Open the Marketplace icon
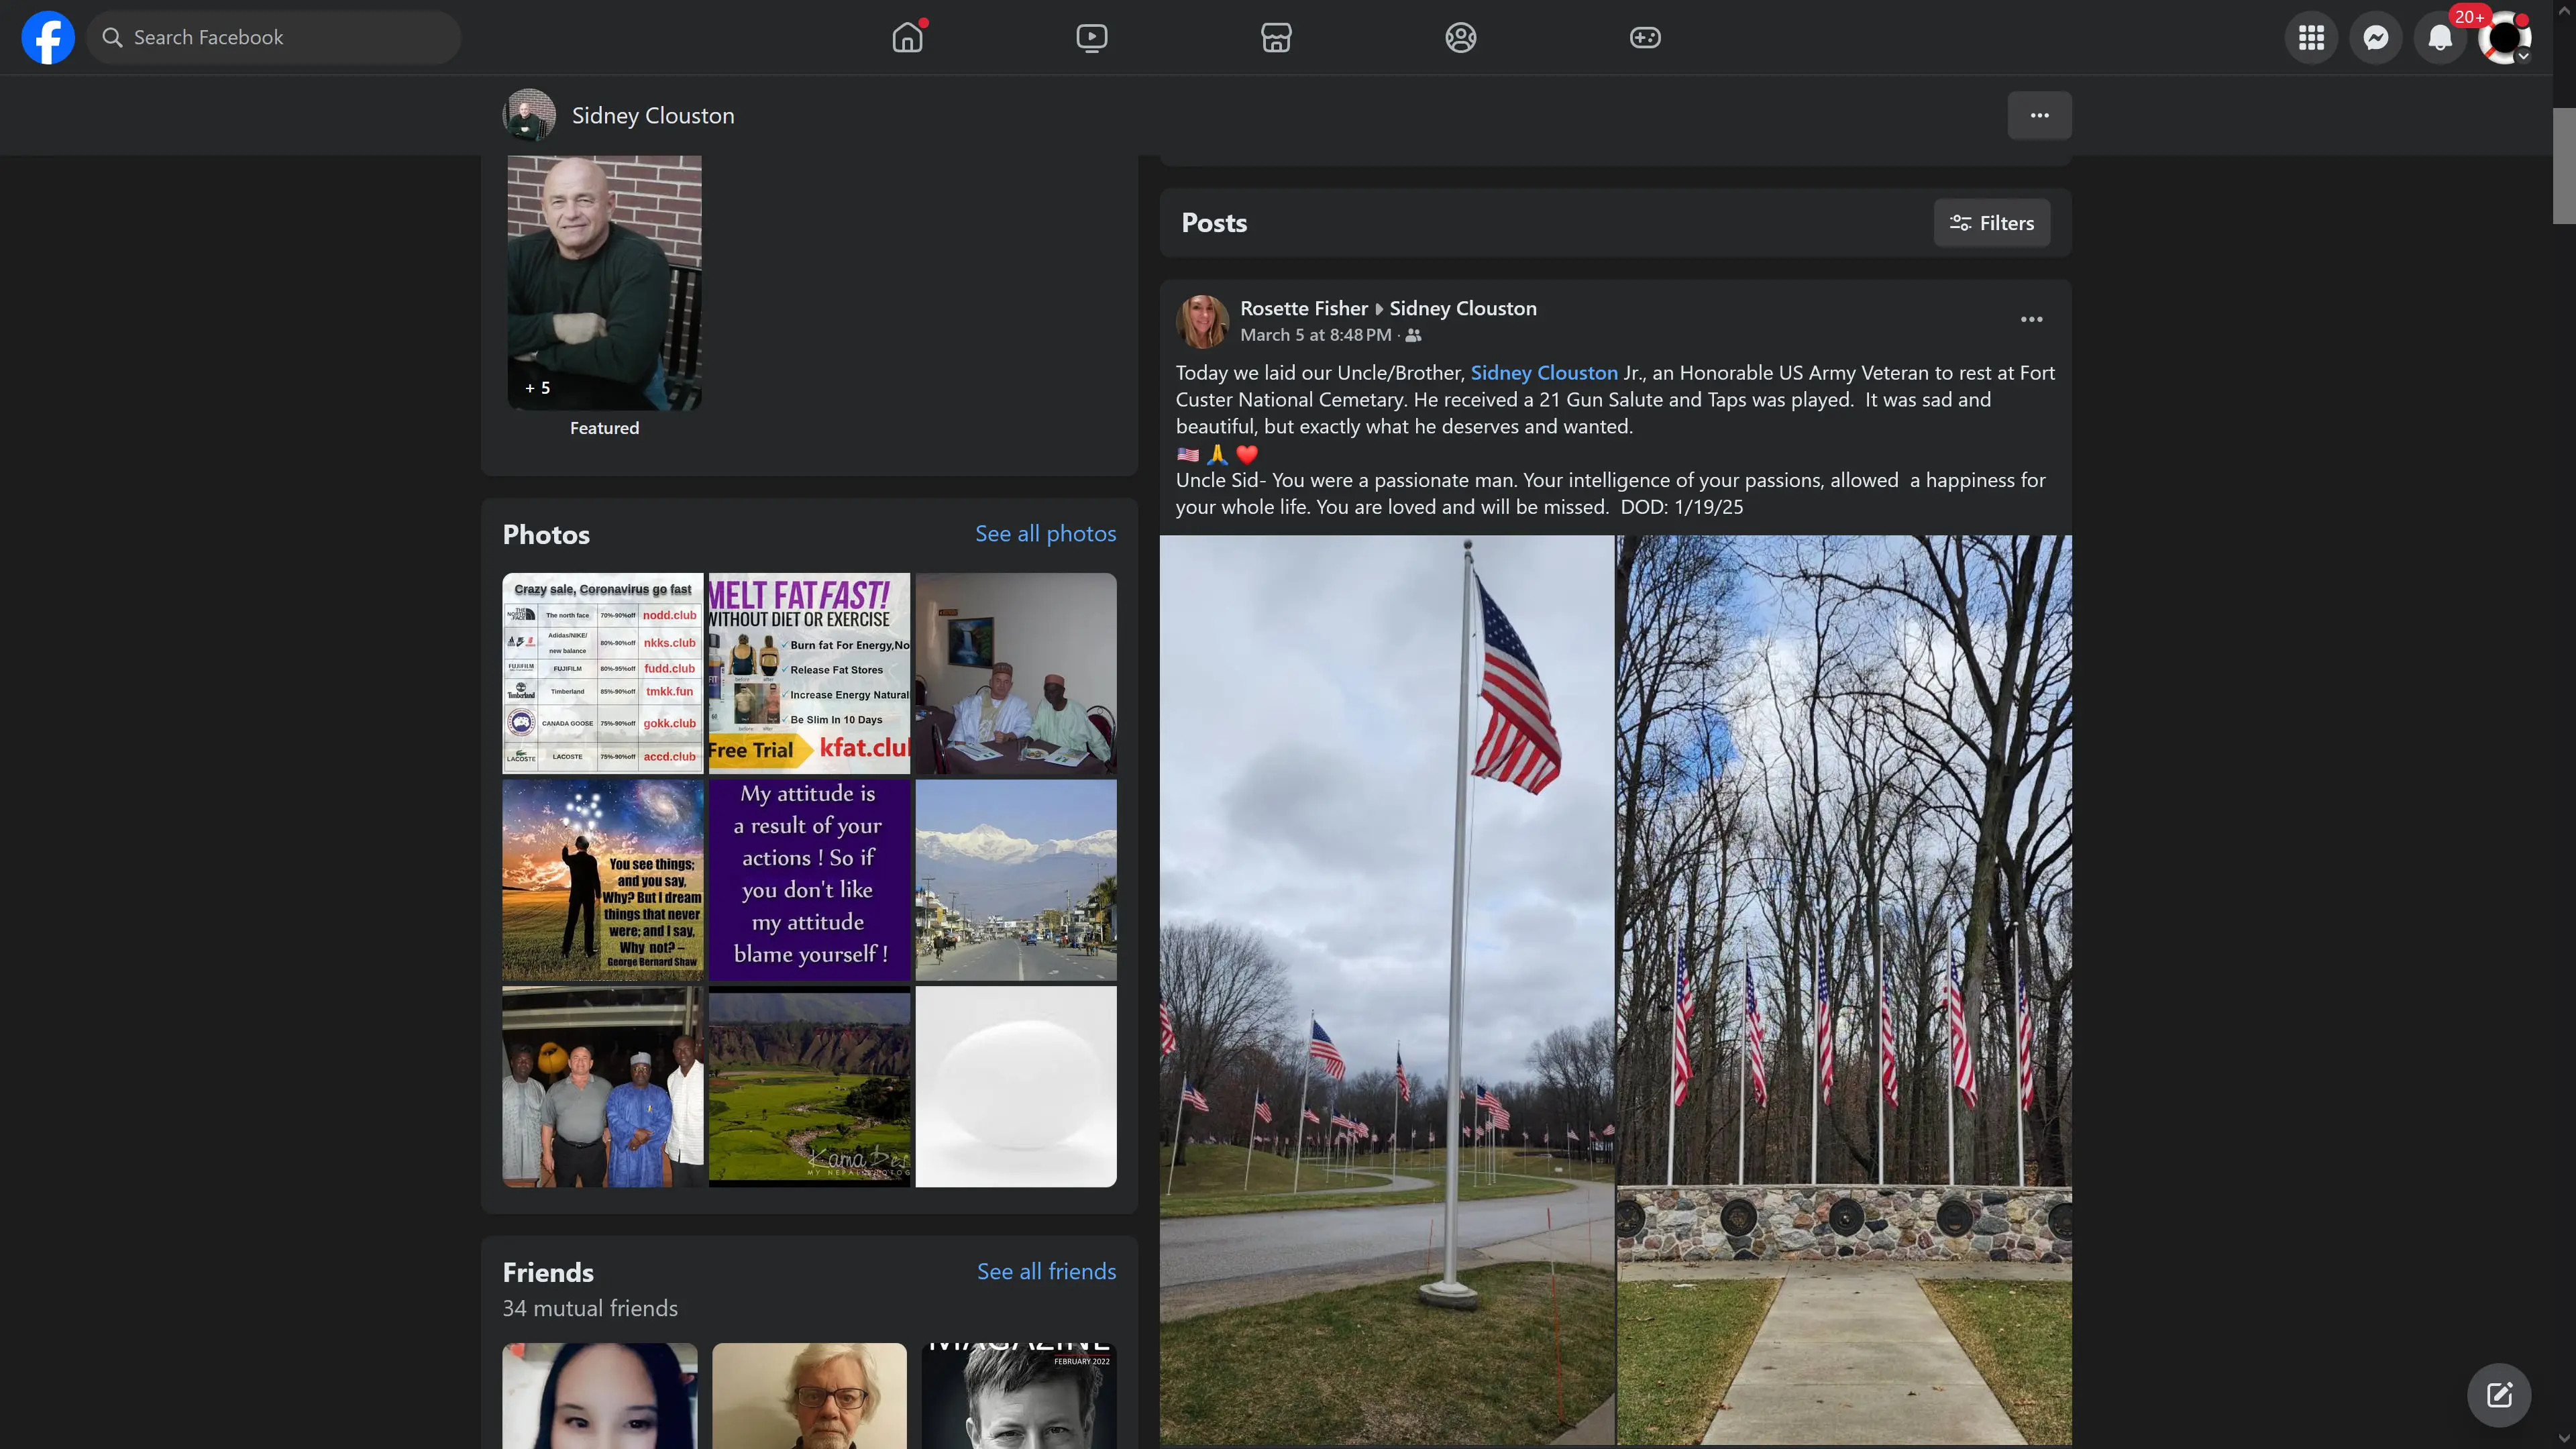This screenshot has width=2576, height=1449. point(1276,37)
